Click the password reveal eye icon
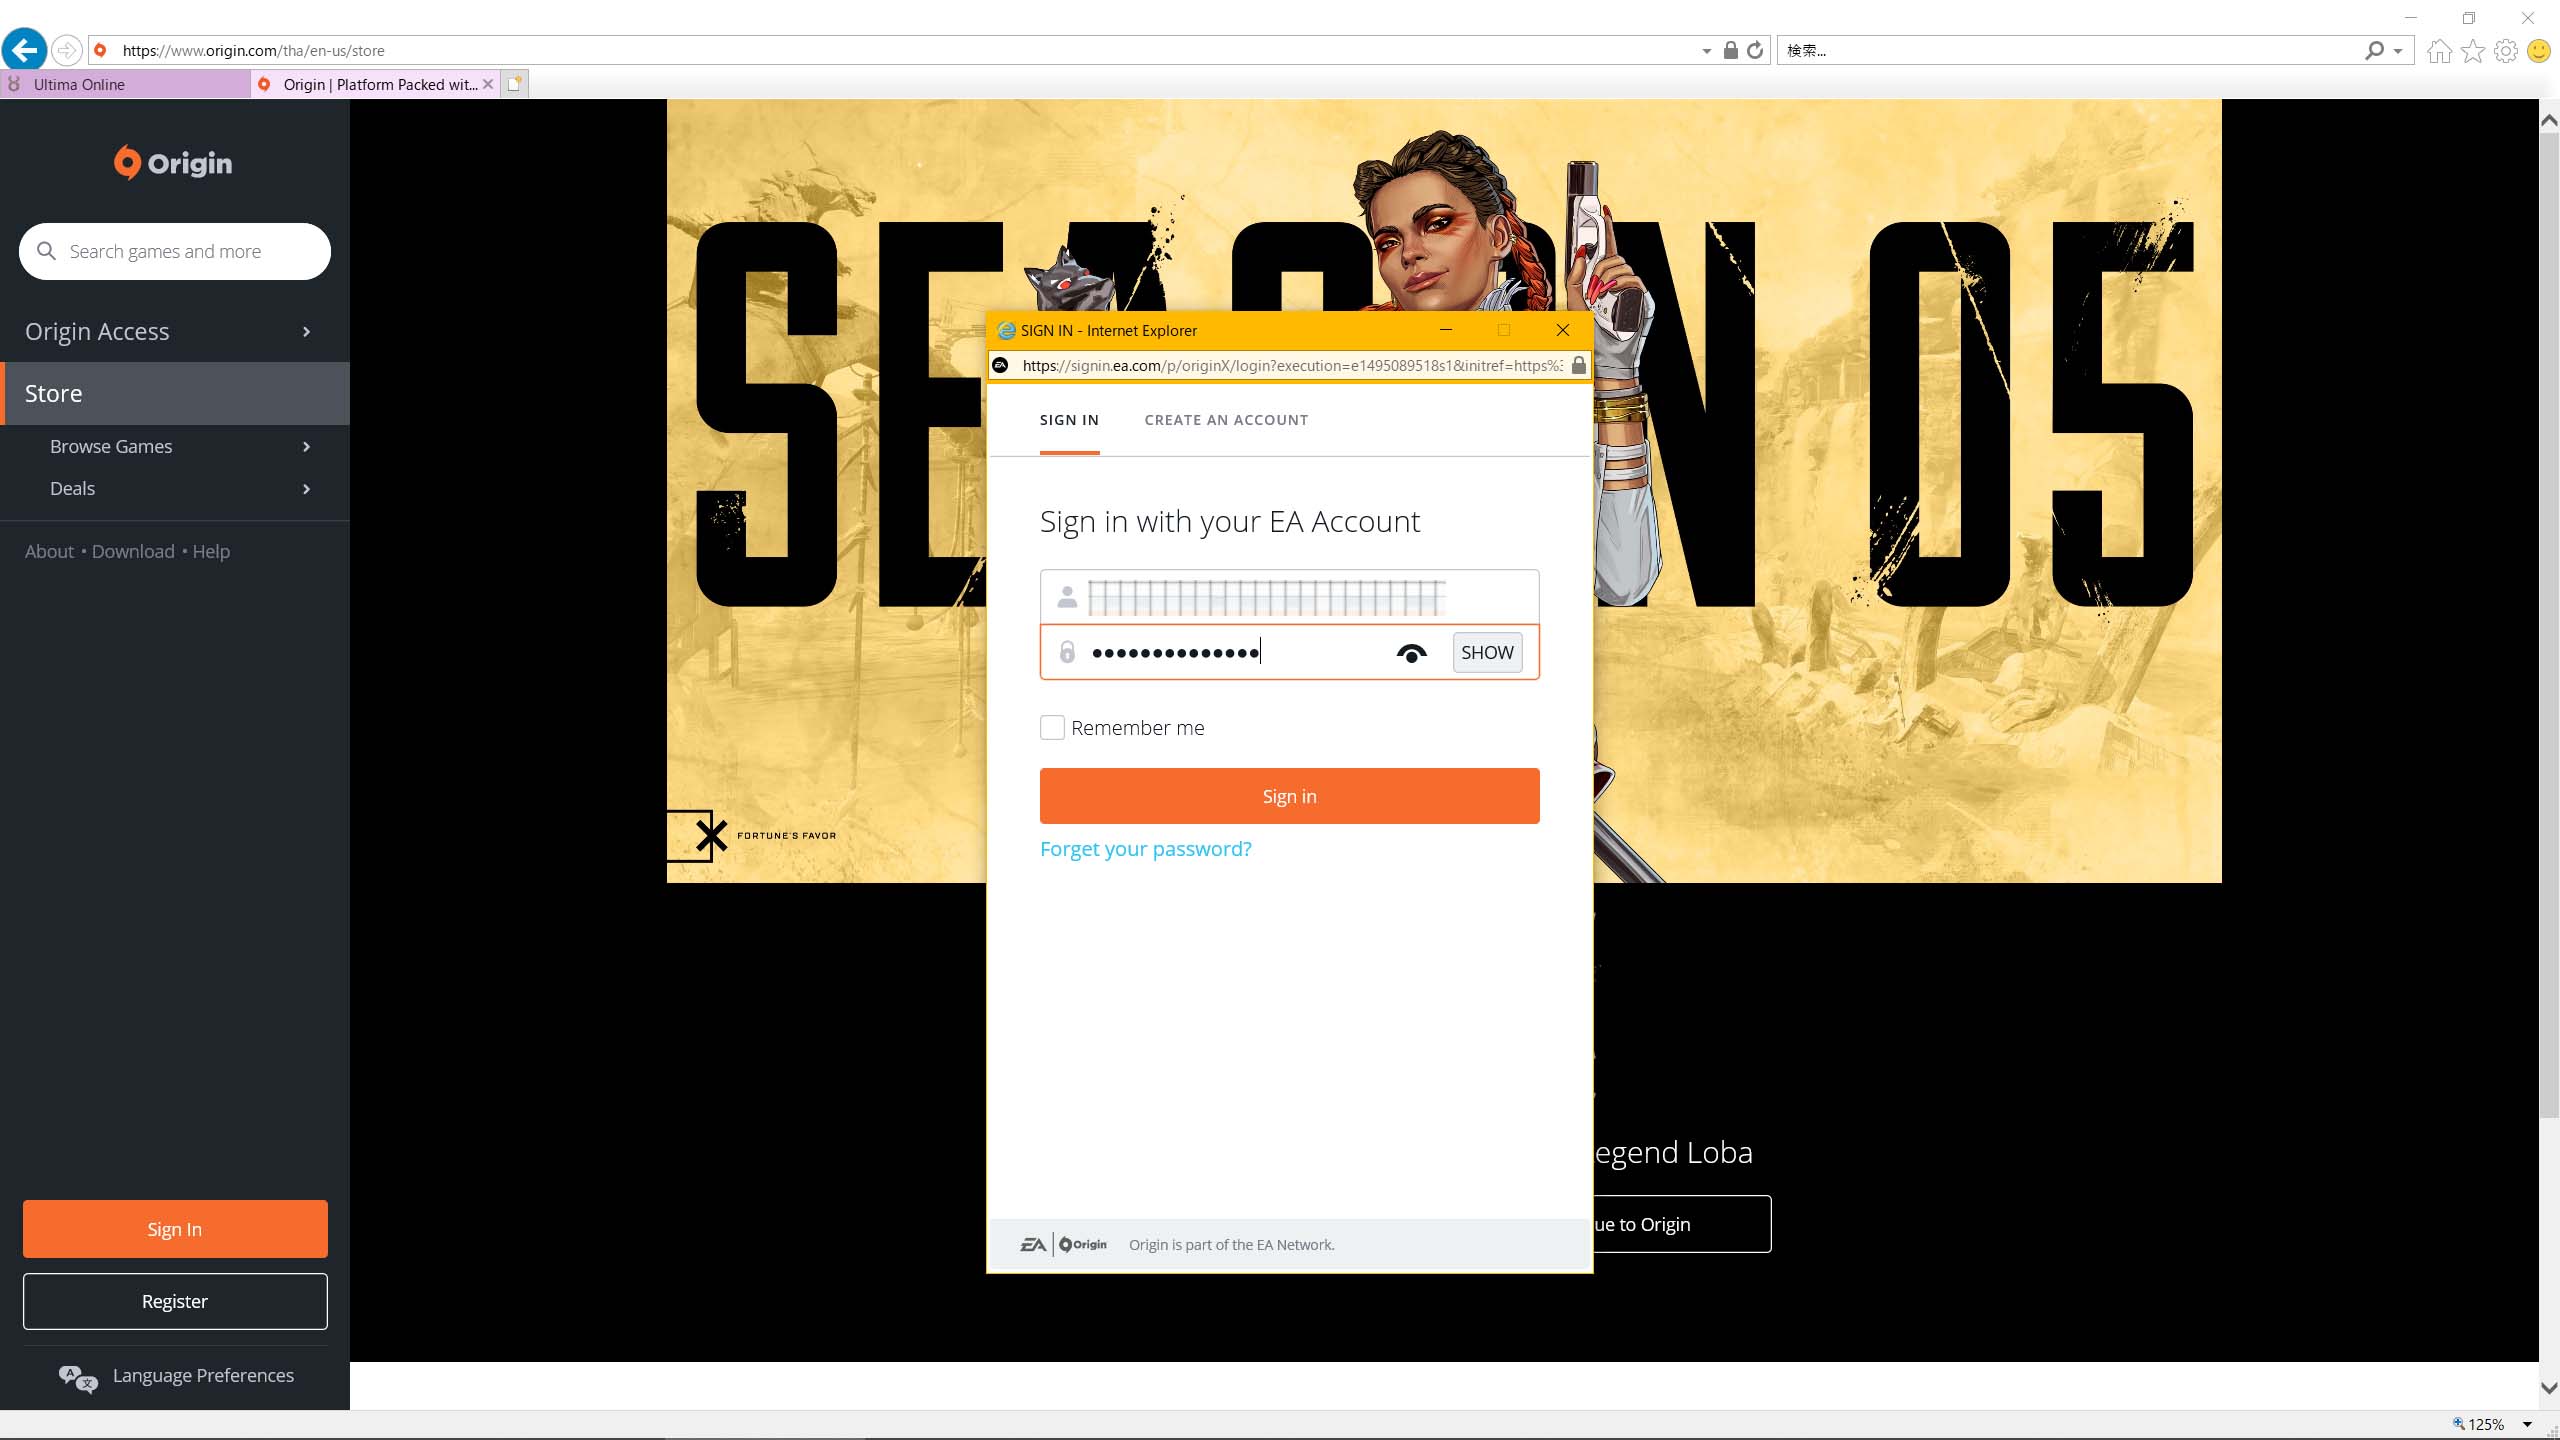This screenshot has height=1440, width=2560. click(1411, 653)
